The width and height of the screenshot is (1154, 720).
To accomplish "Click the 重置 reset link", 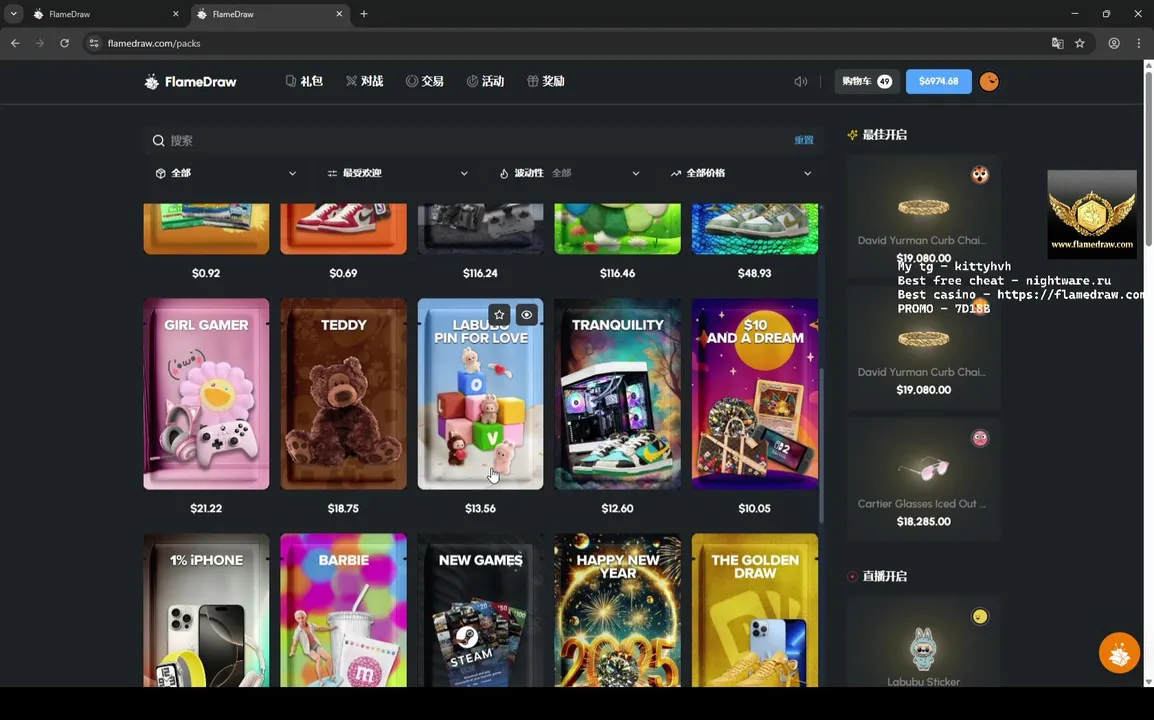I will tap(804, 140).
